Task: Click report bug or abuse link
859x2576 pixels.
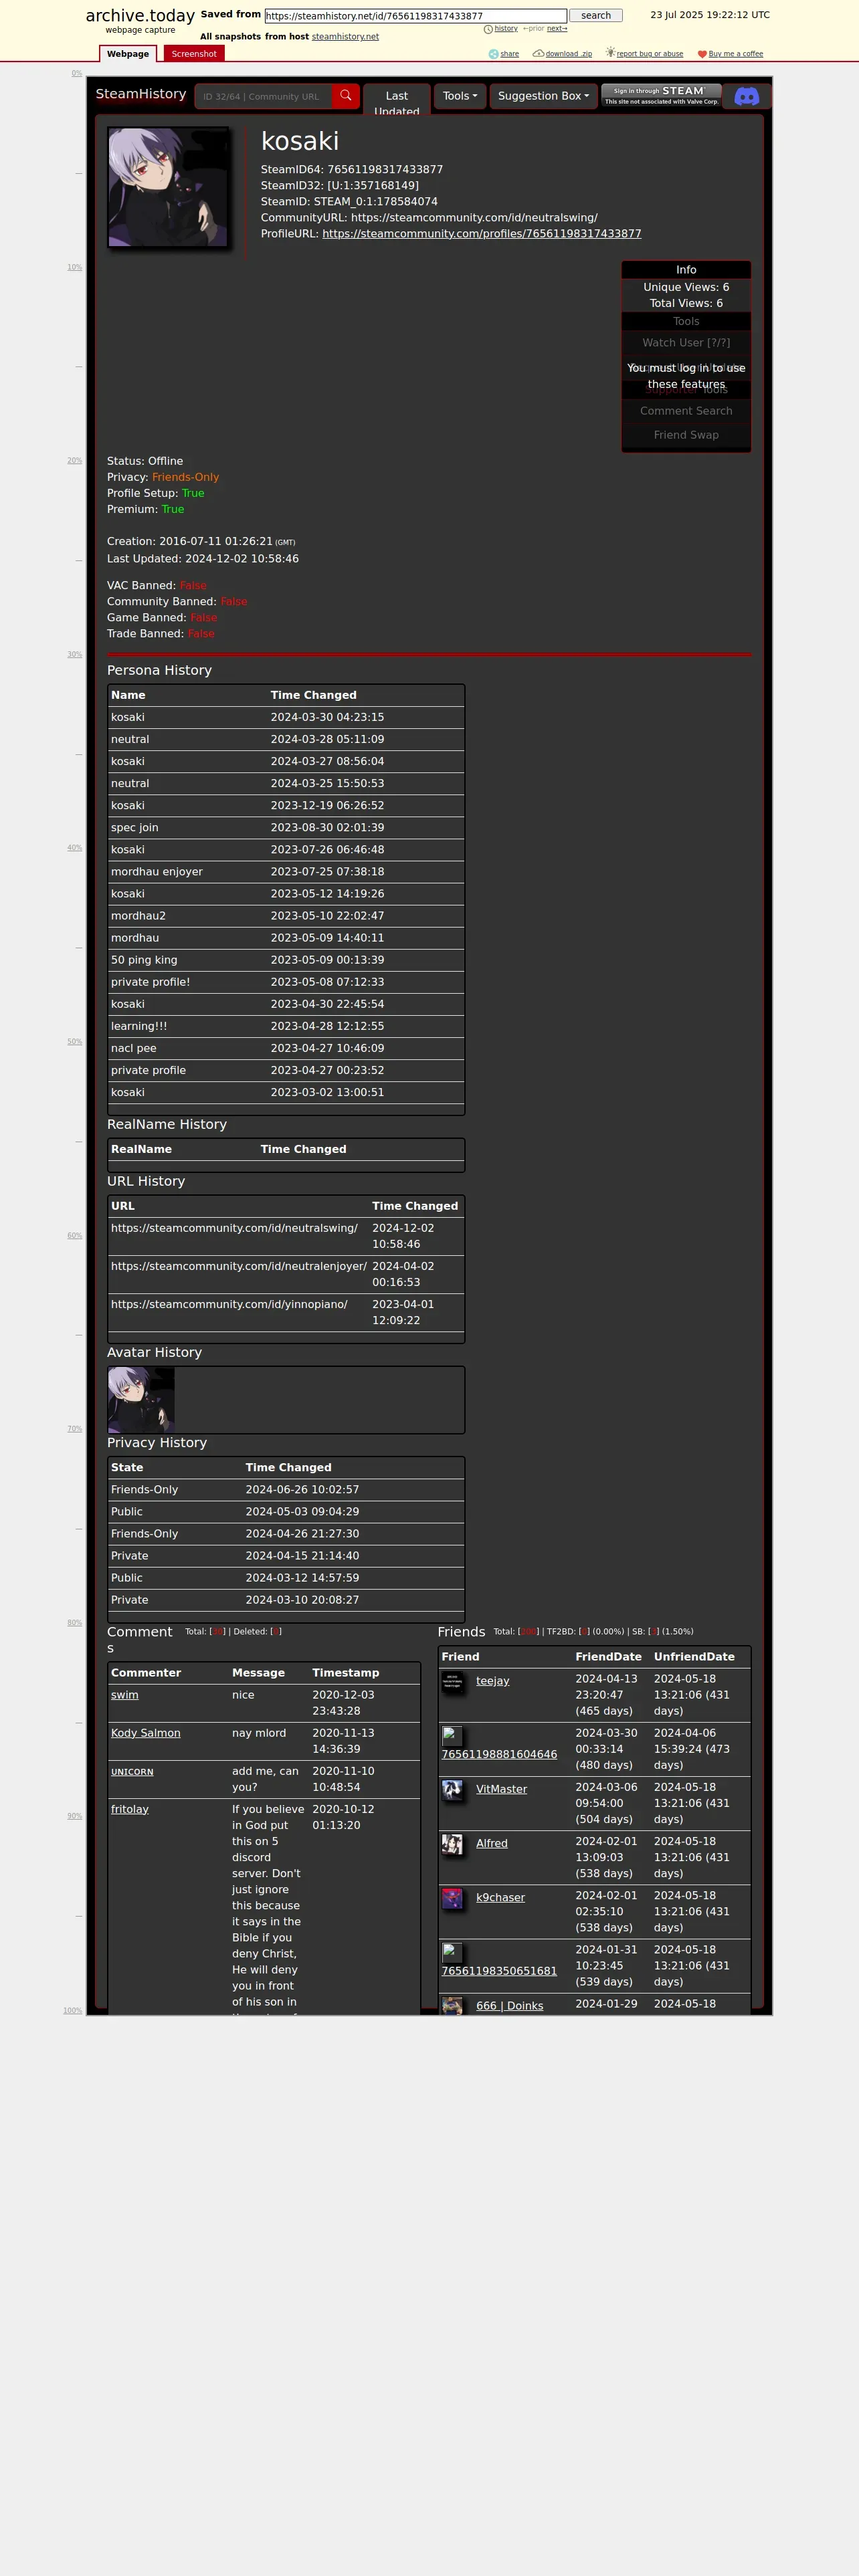Action: pos(650,54)
